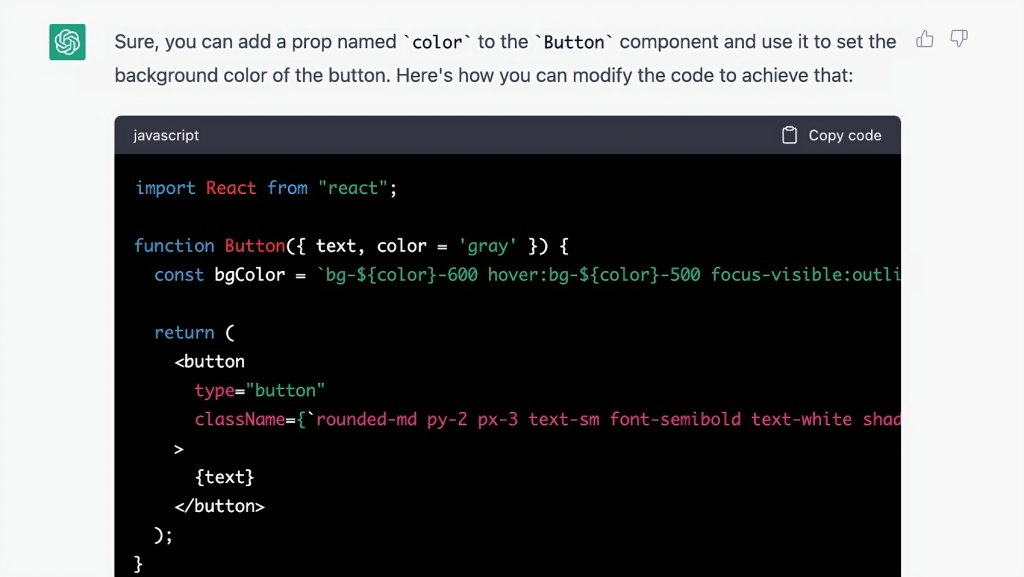This screenshot has height=577, width=1024.
Task: Click the type="button" attribute line
Action: tap(260, 390)
